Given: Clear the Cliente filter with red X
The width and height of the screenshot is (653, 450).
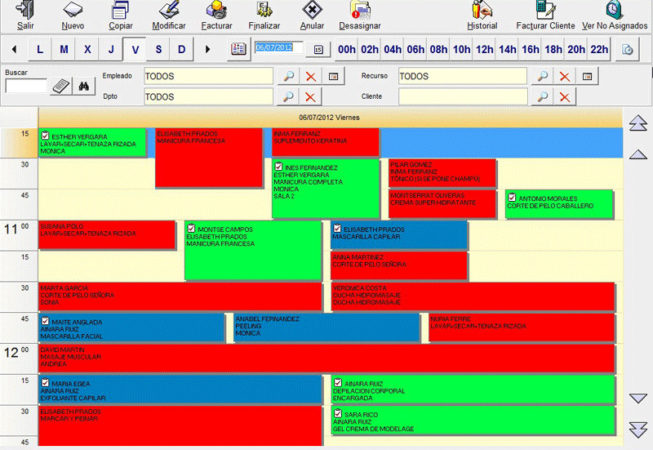Looking at the screenshot, I should (564, 97).
